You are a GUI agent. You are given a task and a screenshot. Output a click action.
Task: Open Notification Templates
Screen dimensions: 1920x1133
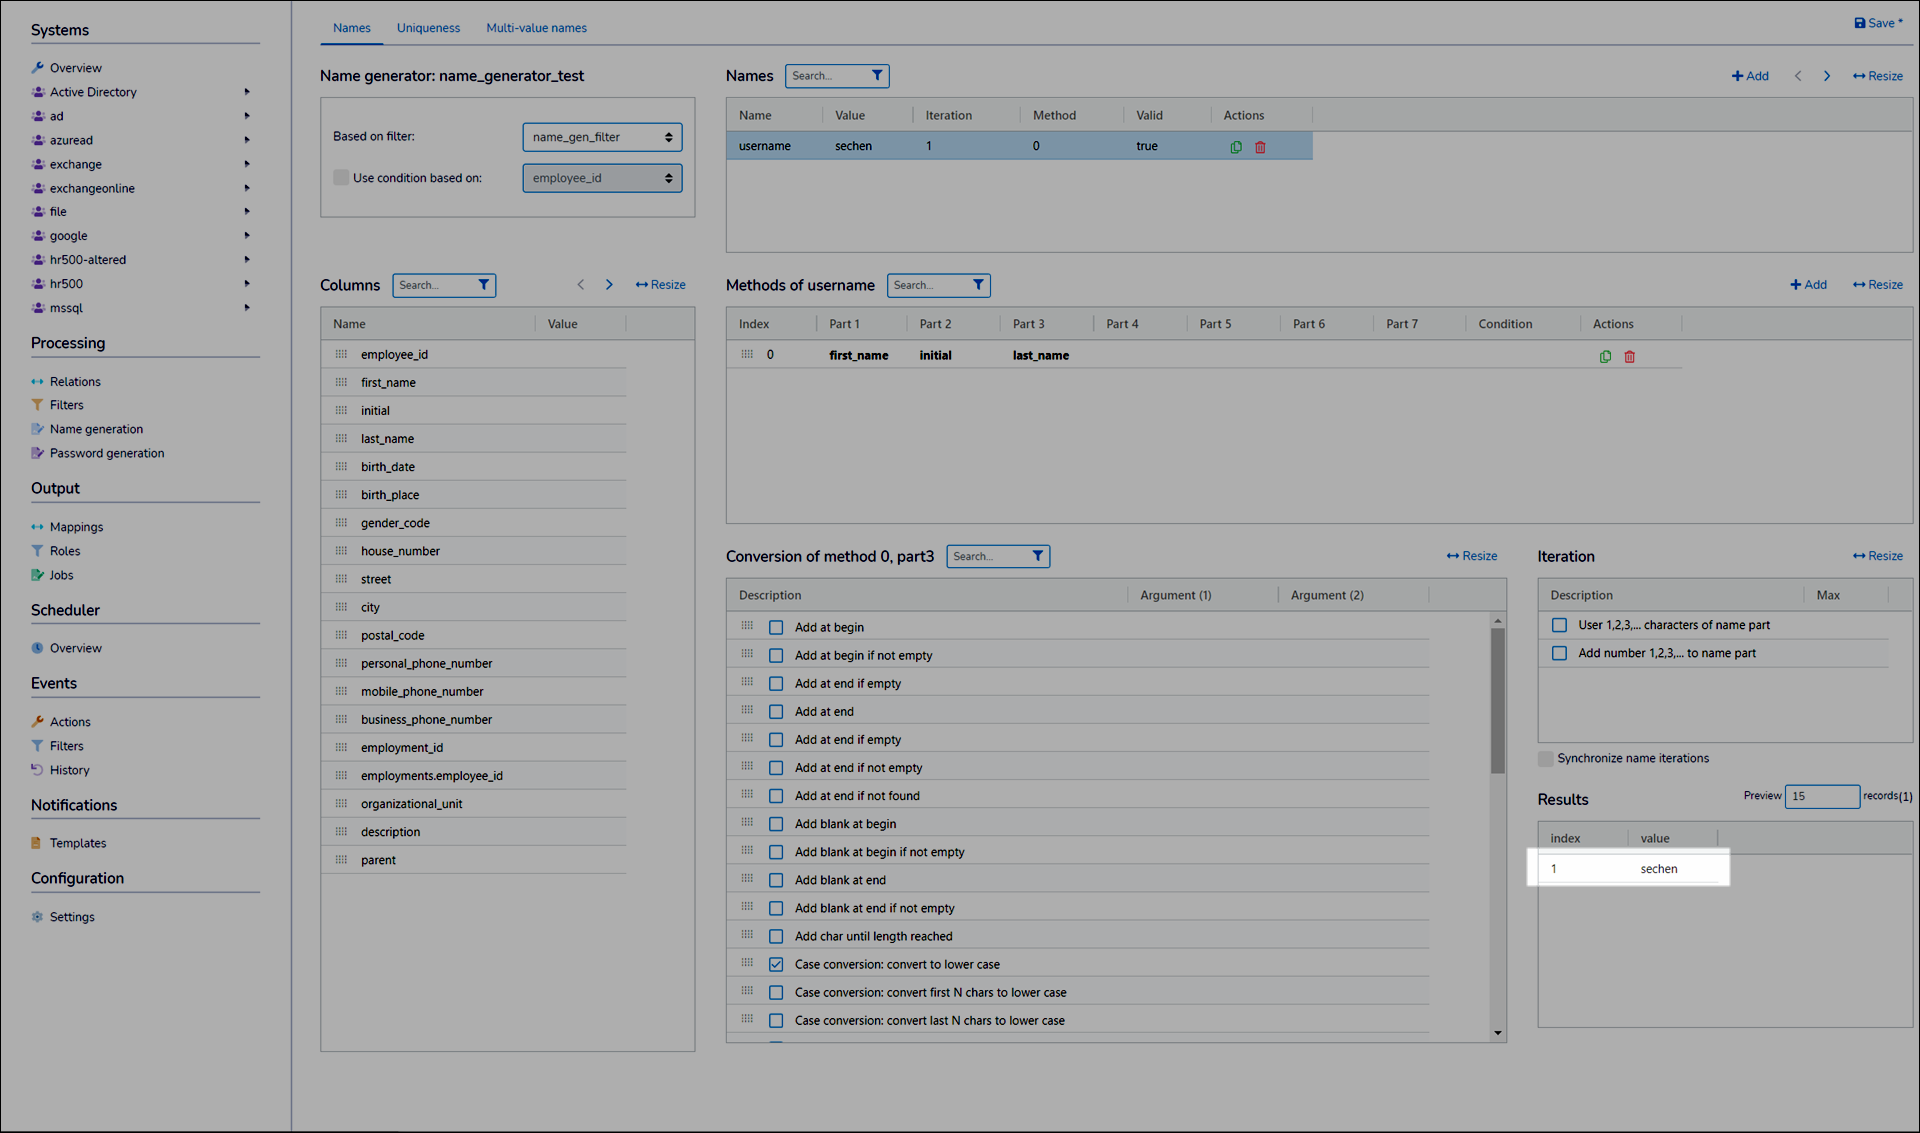click(x=68, y=843)
